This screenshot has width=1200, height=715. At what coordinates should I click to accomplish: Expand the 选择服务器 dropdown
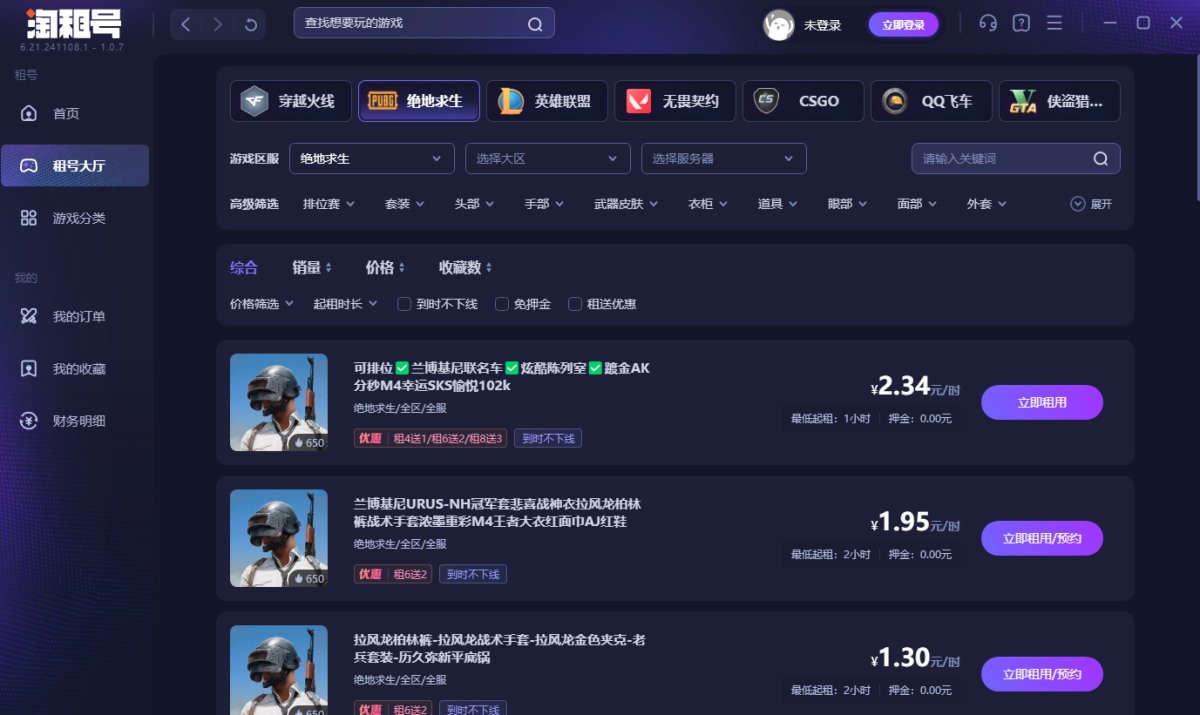click(723, 159)
